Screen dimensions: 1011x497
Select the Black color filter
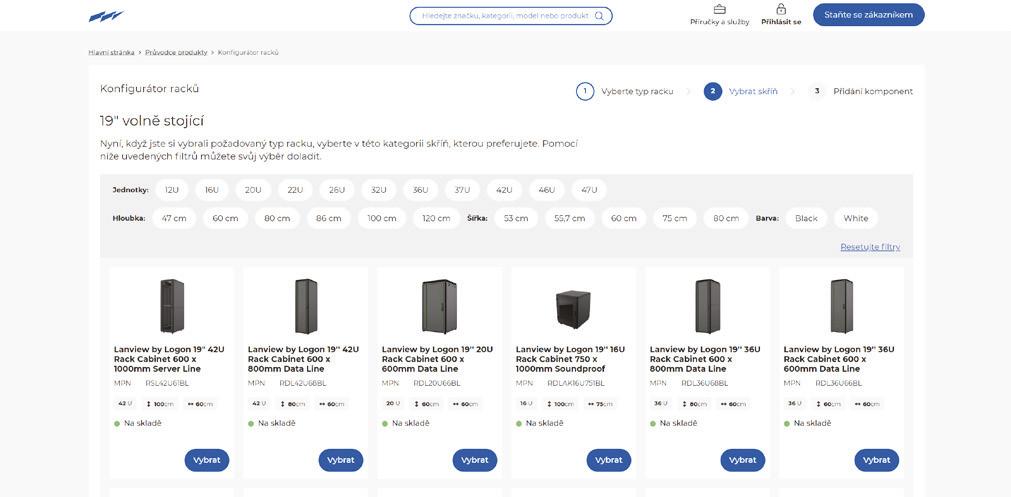[806, 218]
